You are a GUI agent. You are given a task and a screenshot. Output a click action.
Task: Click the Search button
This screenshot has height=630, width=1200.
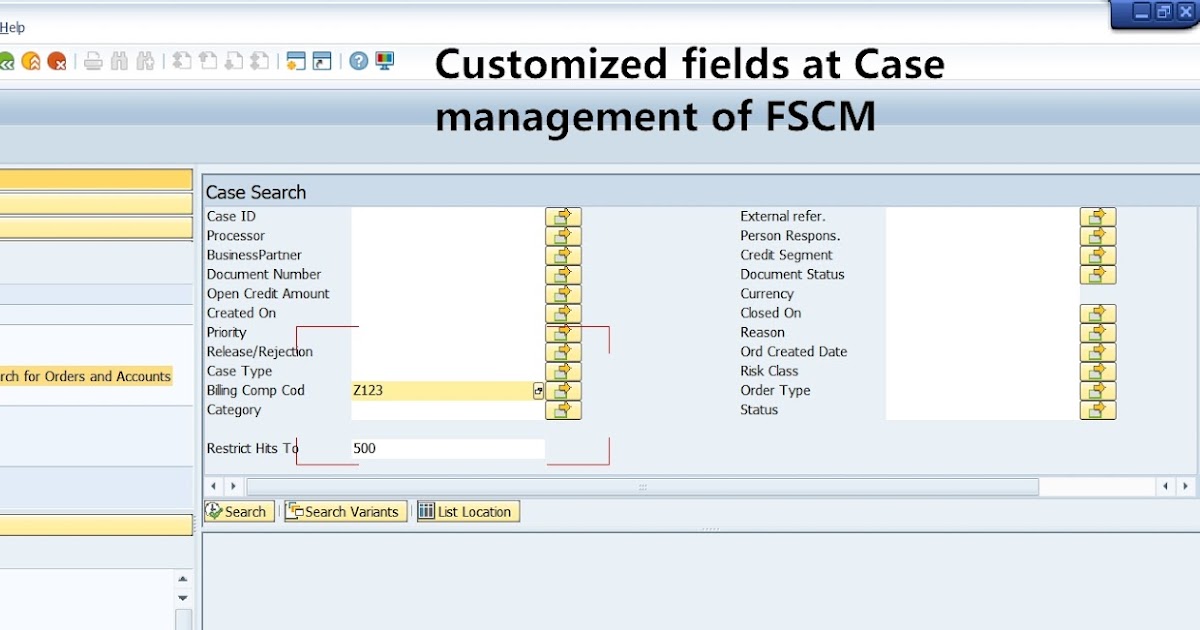(238, 511)
